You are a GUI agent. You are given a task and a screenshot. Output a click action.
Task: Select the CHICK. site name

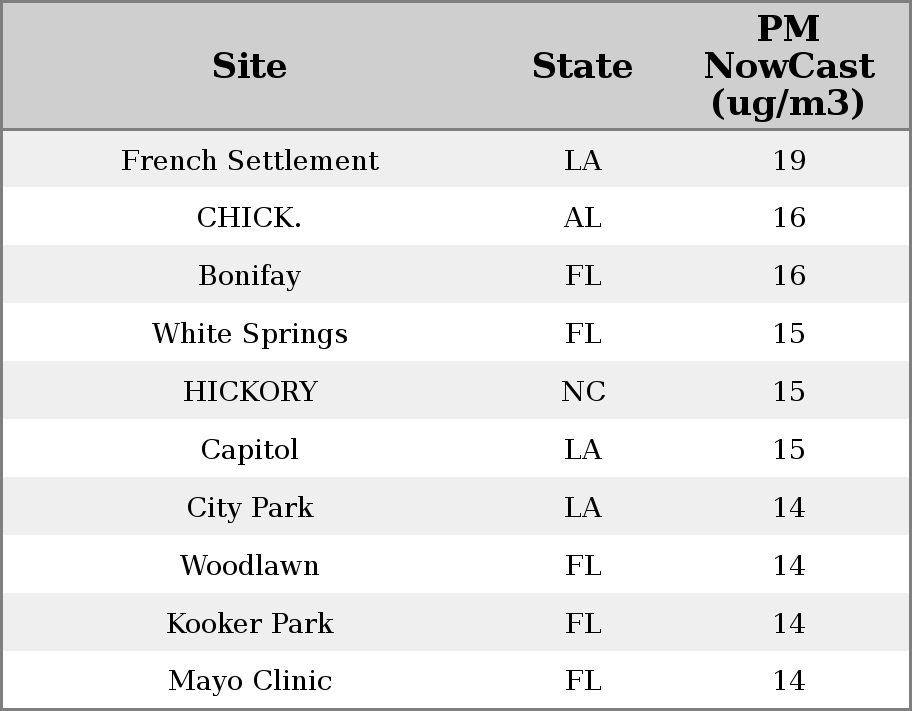(249, 218)
